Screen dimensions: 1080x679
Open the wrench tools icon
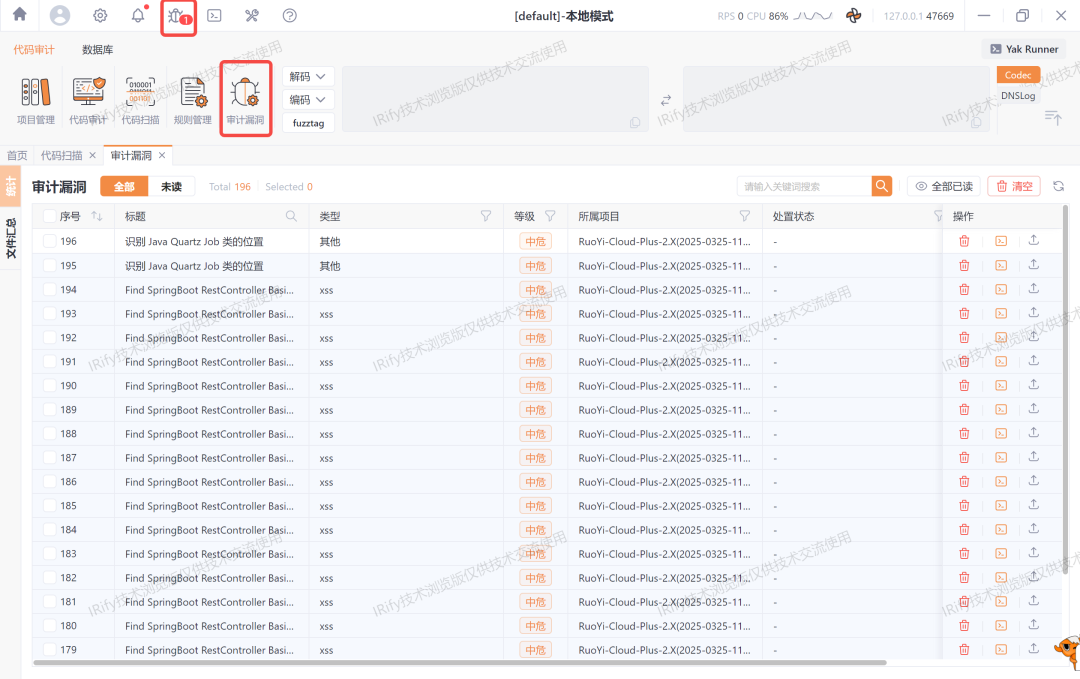[x=251, y=15]
